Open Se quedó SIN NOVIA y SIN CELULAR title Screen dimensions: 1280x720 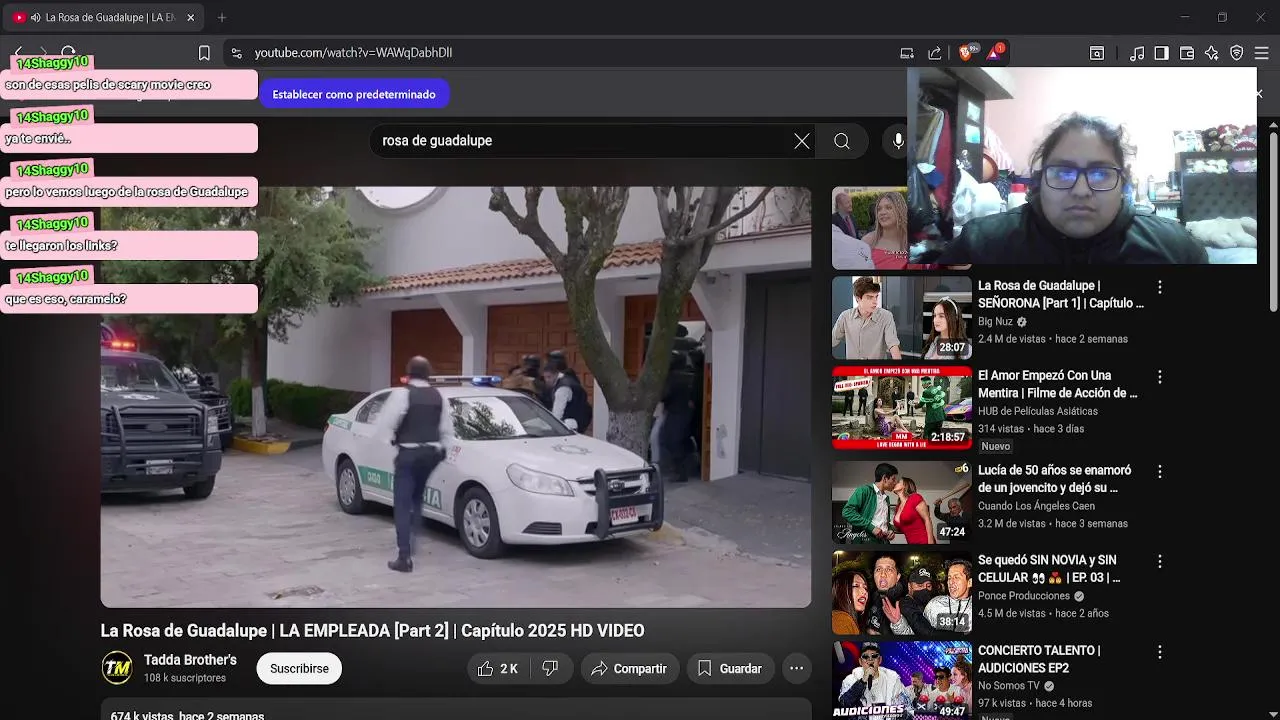tap(1049, 569)
